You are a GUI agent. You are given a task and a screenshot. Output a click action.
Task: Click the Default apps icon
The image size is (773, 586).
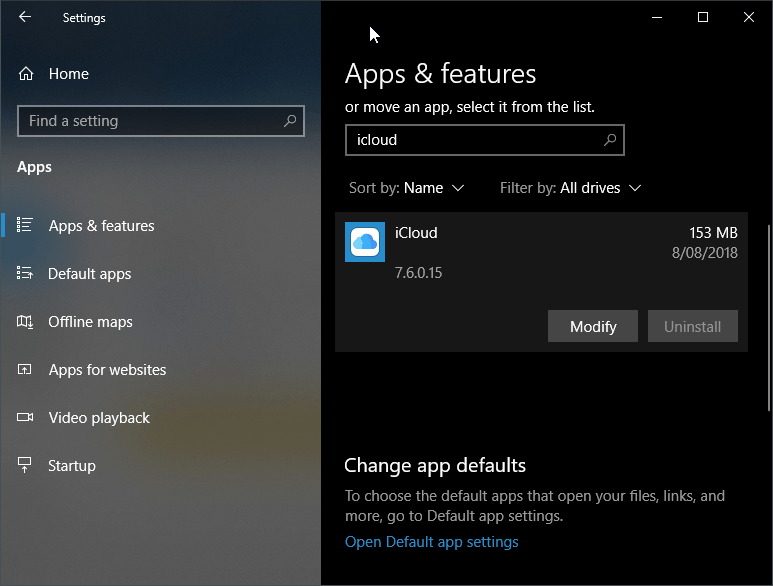pyautogui.click(x=25, y=273)
